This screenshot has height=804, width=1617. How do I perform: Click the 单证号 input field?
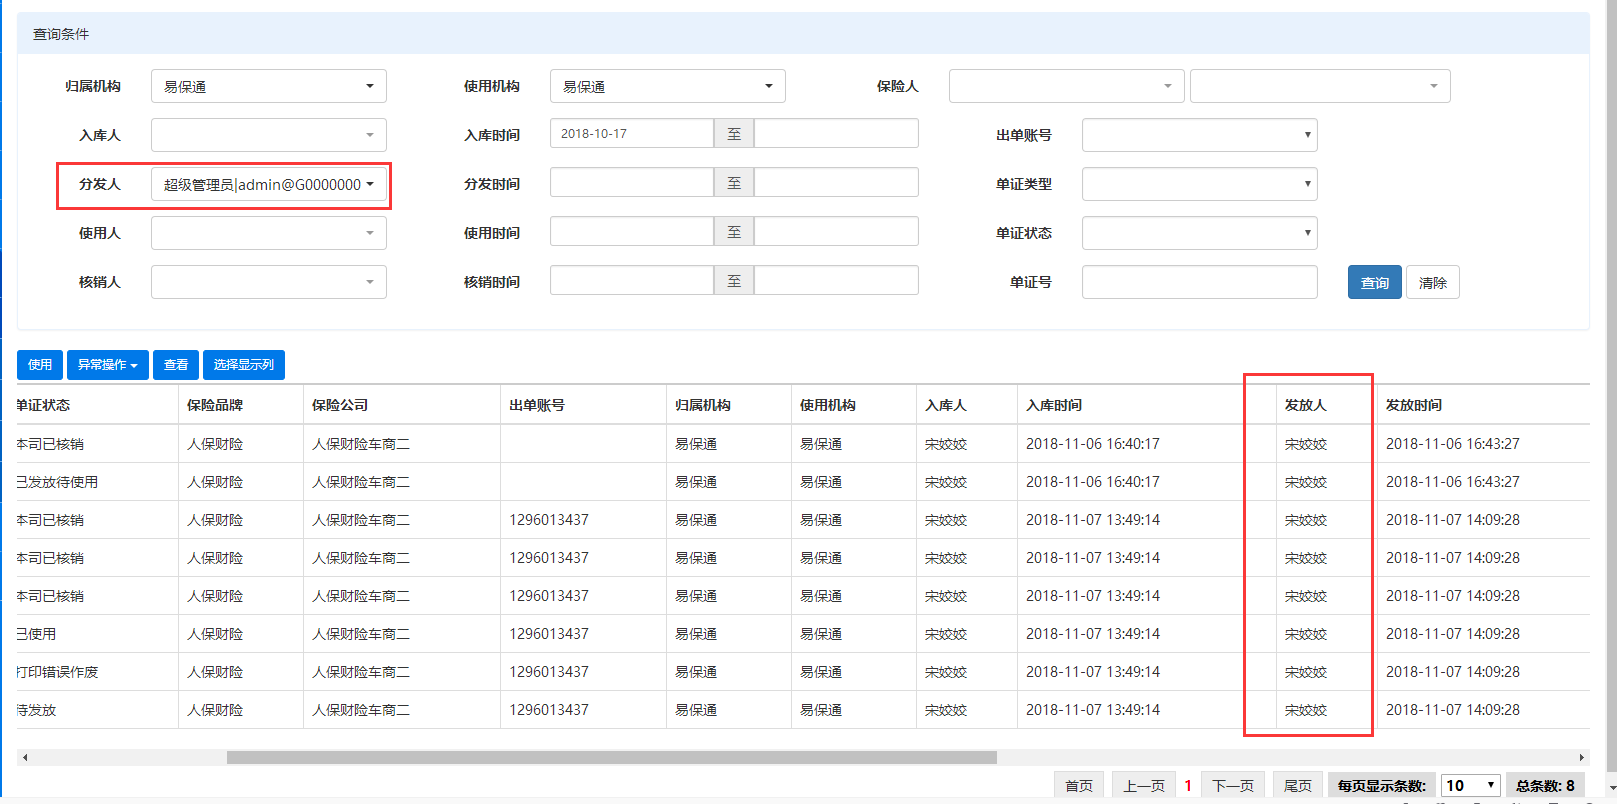pos(1199,283)
